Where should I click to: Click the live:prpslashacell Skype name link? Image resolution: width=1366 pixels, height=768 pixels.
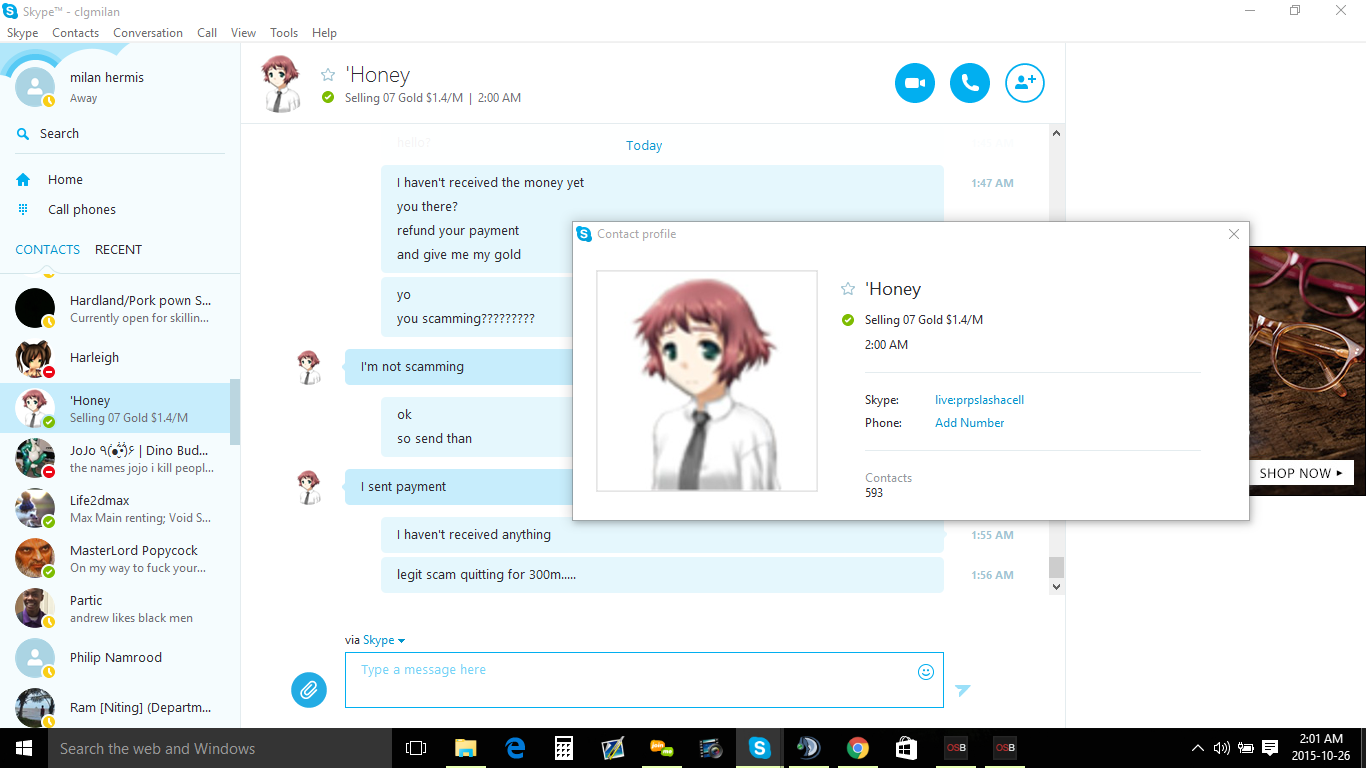coord(979,400)
